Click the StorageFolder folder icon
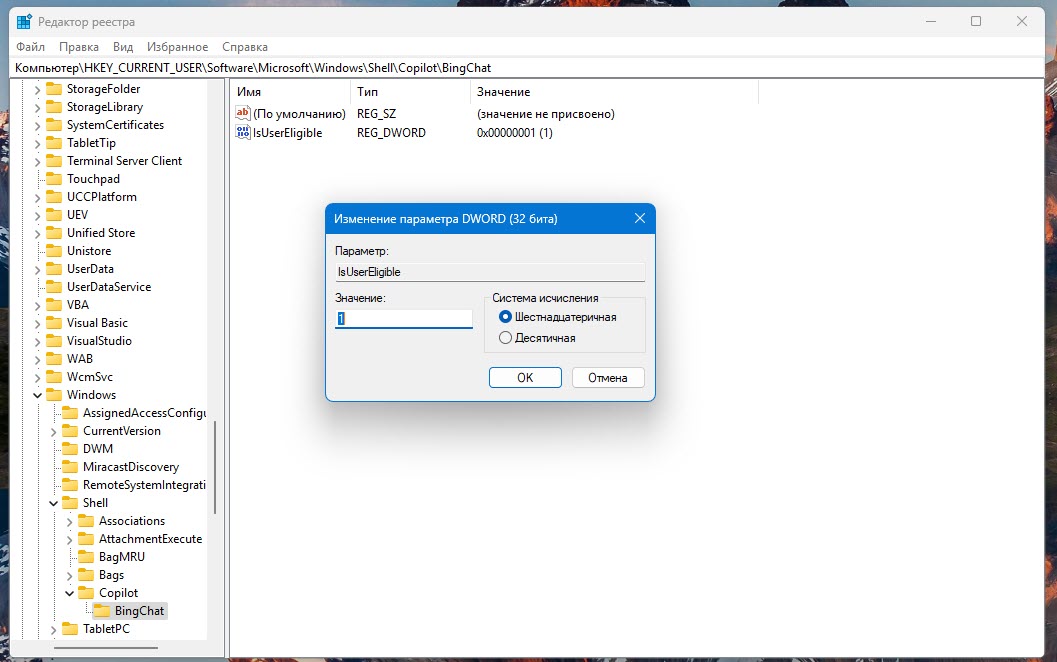 [x=53, y=88]
